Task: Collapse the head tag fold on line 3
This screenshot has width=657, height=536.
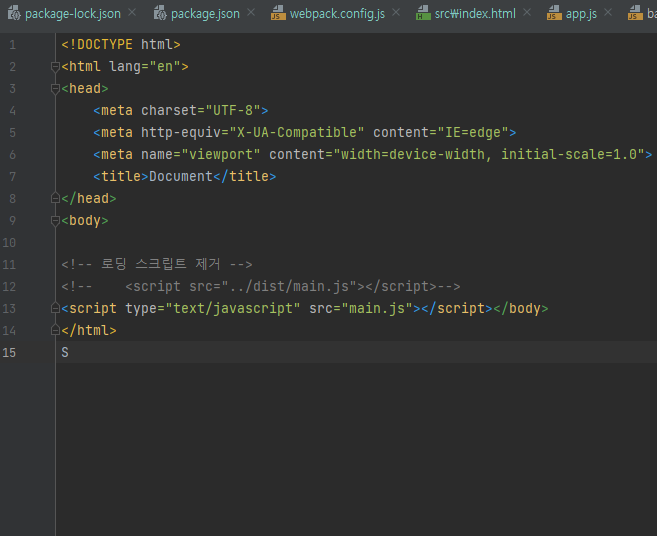Action: (x=55, y=89)
